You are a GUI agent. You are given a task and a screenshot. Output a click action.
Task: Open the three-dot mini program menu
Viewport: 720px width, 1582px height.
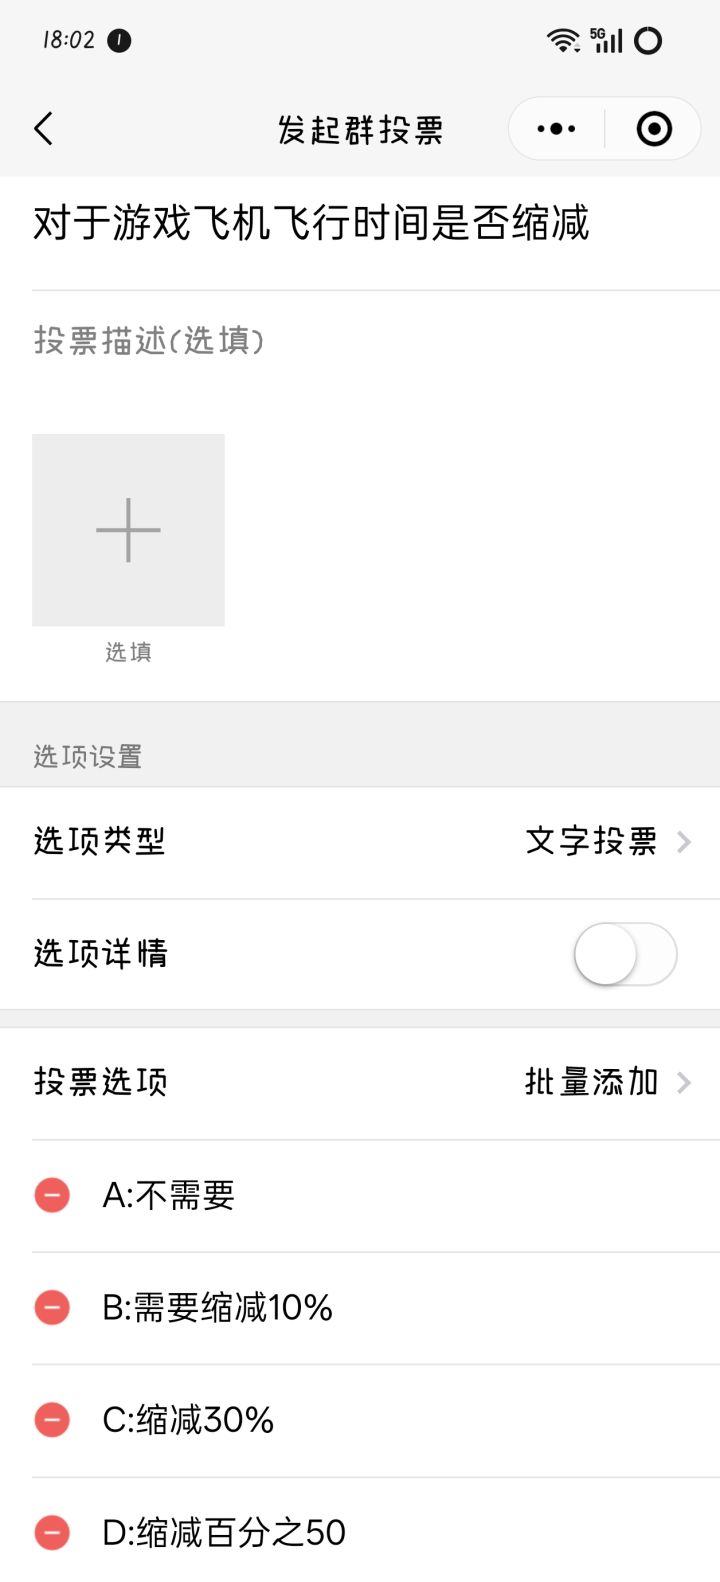click(556, 129)
